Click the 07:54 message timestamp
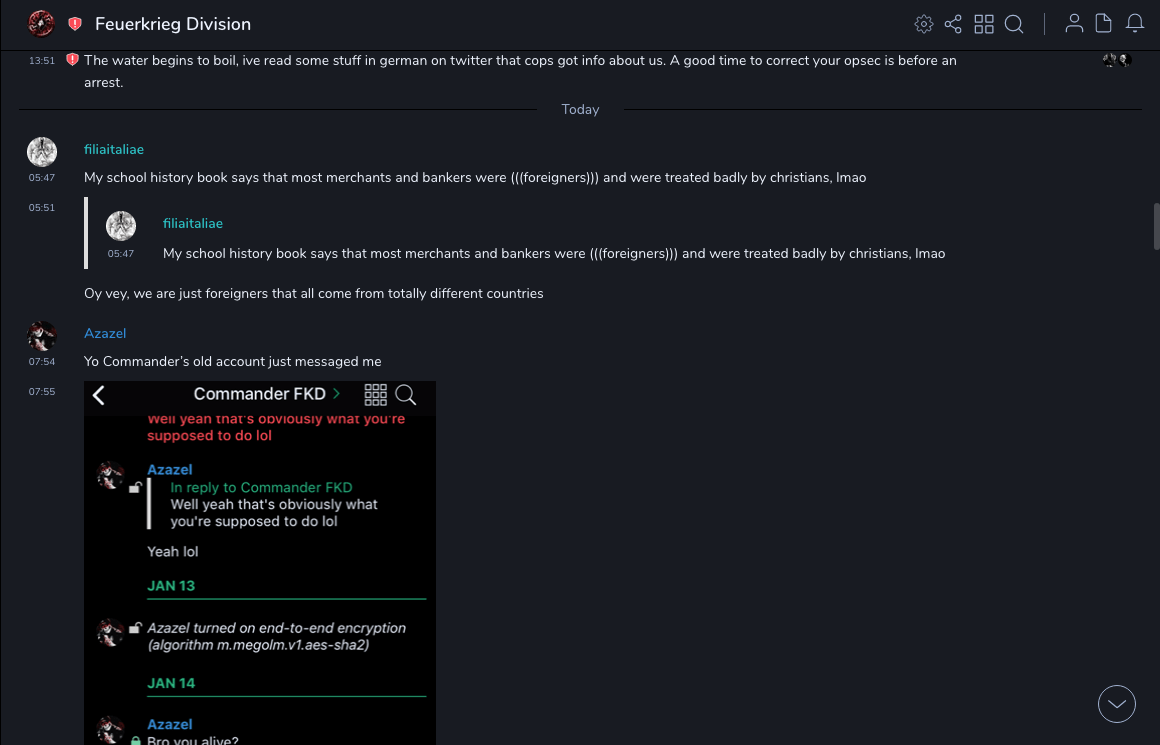Viewport: 1160px width, 745px height. (42, 362)
